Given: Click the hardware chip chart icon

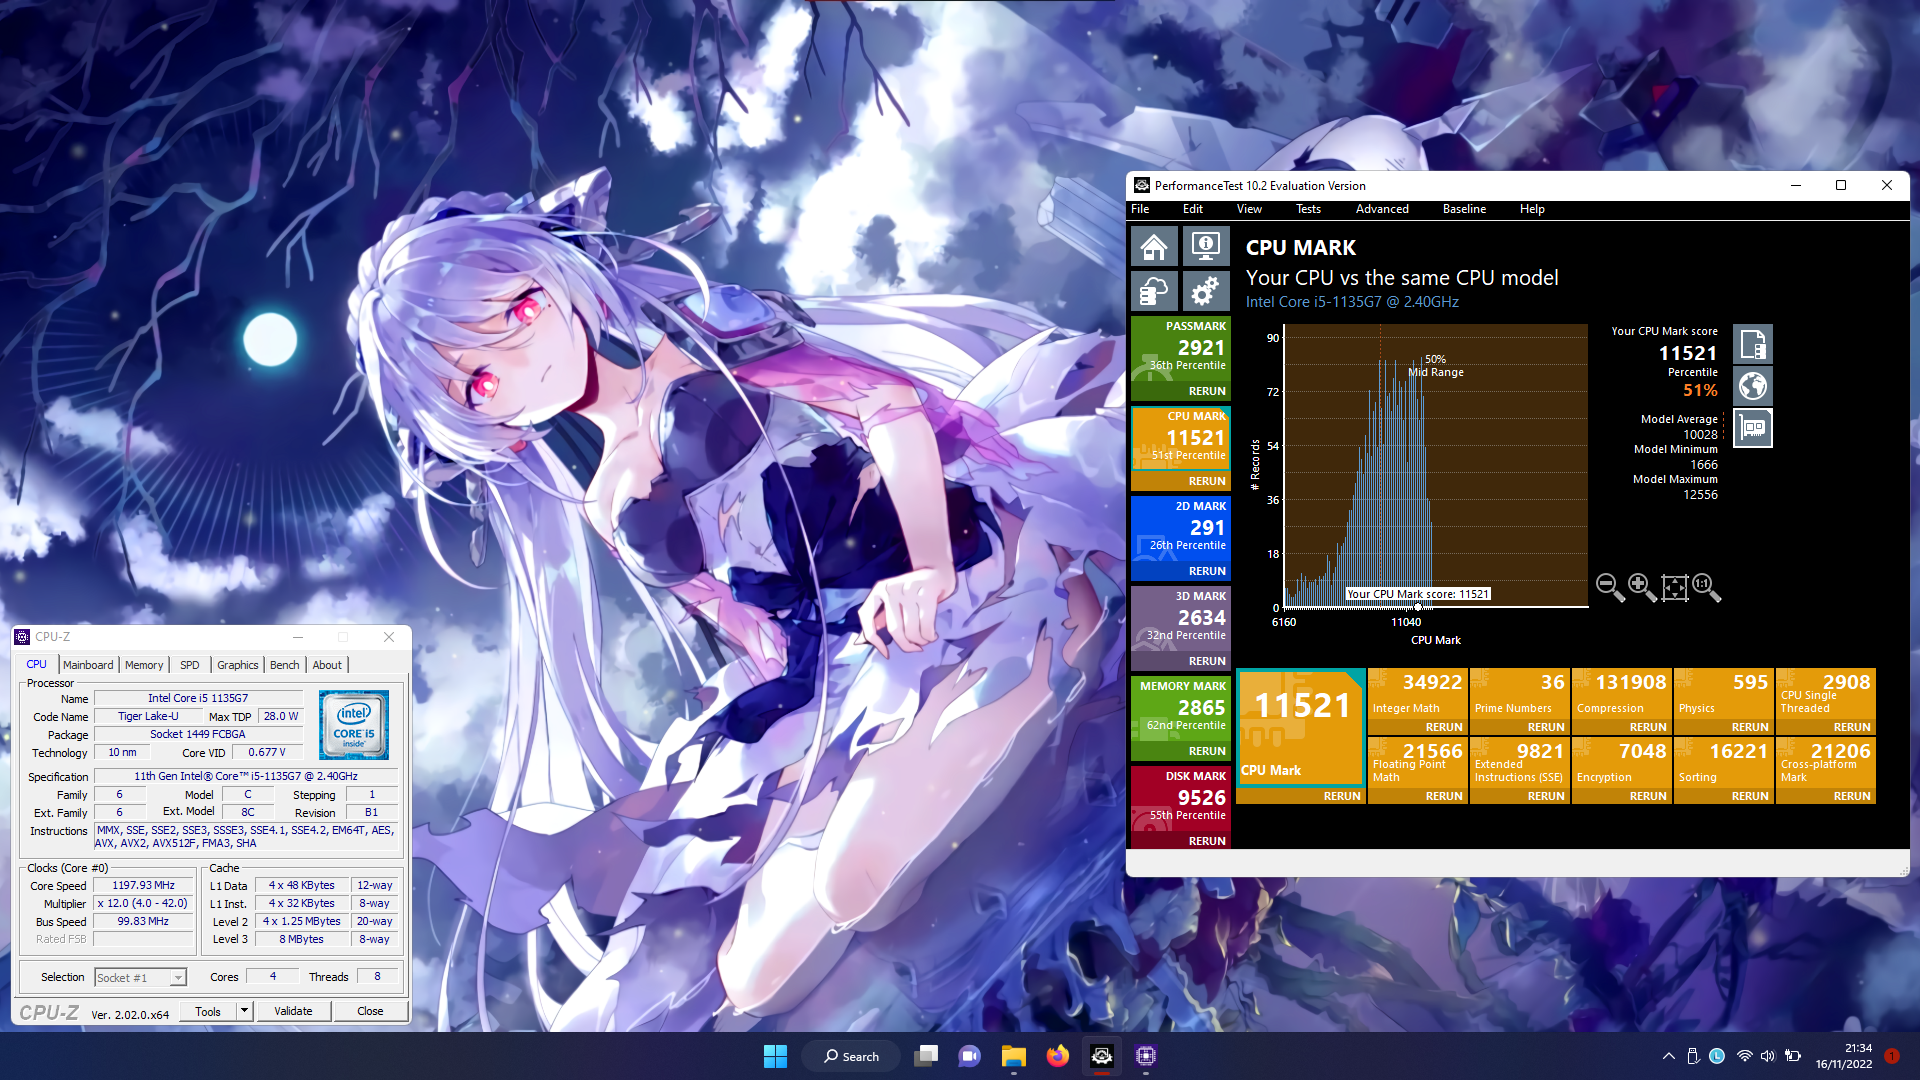Looking at the screenshot, I should pyautogui.click(x=1752, y=428).
